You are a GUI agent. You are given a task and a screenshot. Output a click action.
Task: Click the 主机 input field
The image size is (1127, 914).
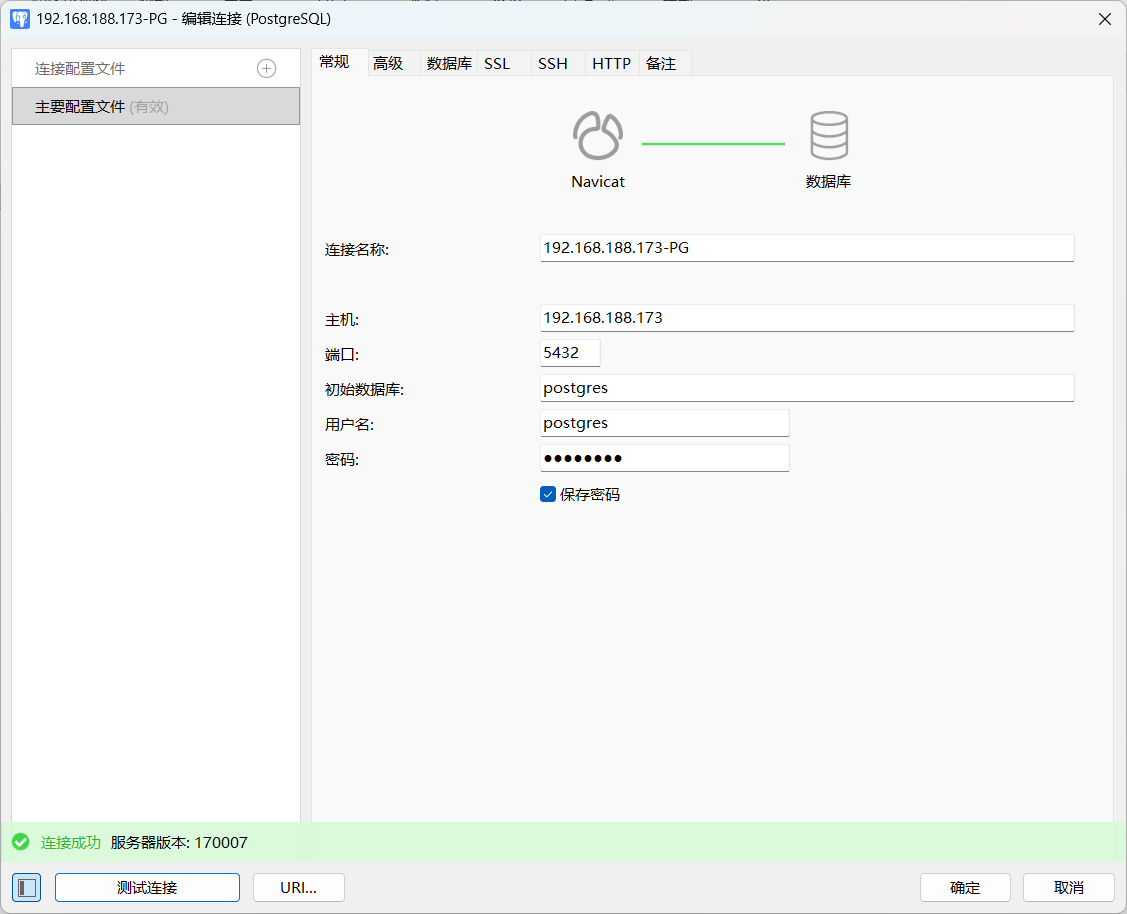point(806,318)
